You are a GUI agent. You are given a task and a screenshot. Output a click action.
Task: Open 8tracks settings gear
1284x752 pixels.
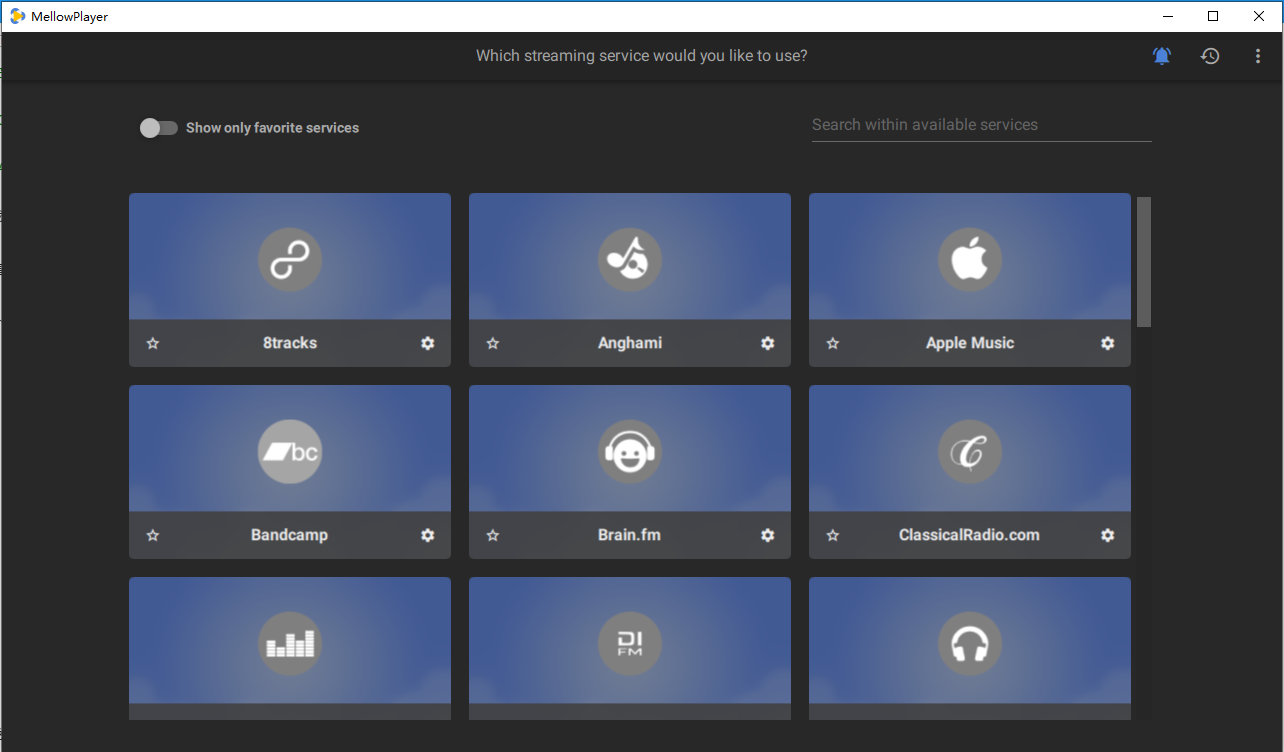point(428,343)
